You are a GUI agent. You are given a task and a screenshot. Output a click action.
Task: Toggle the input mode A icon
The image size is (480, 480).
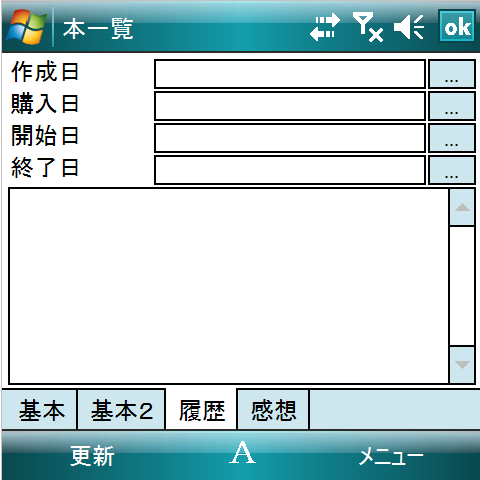point(242,452)
